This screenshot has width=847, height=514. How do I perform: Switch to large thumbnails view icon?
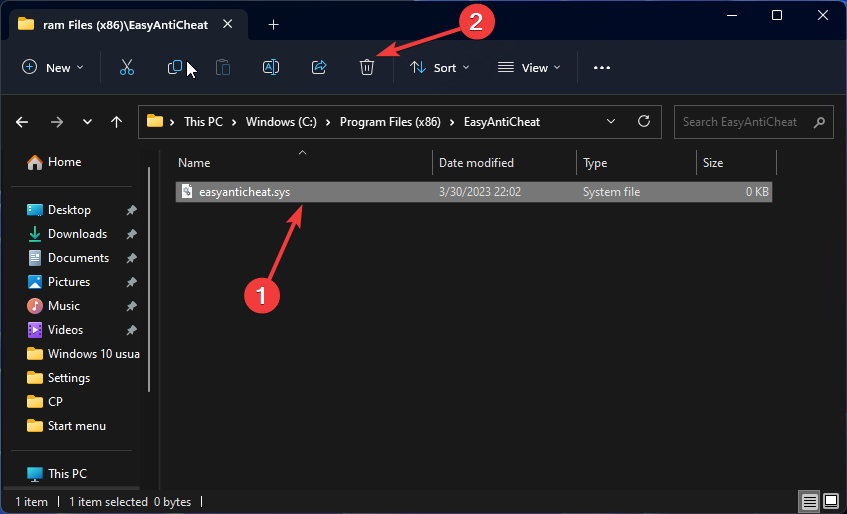click(831, 502)
